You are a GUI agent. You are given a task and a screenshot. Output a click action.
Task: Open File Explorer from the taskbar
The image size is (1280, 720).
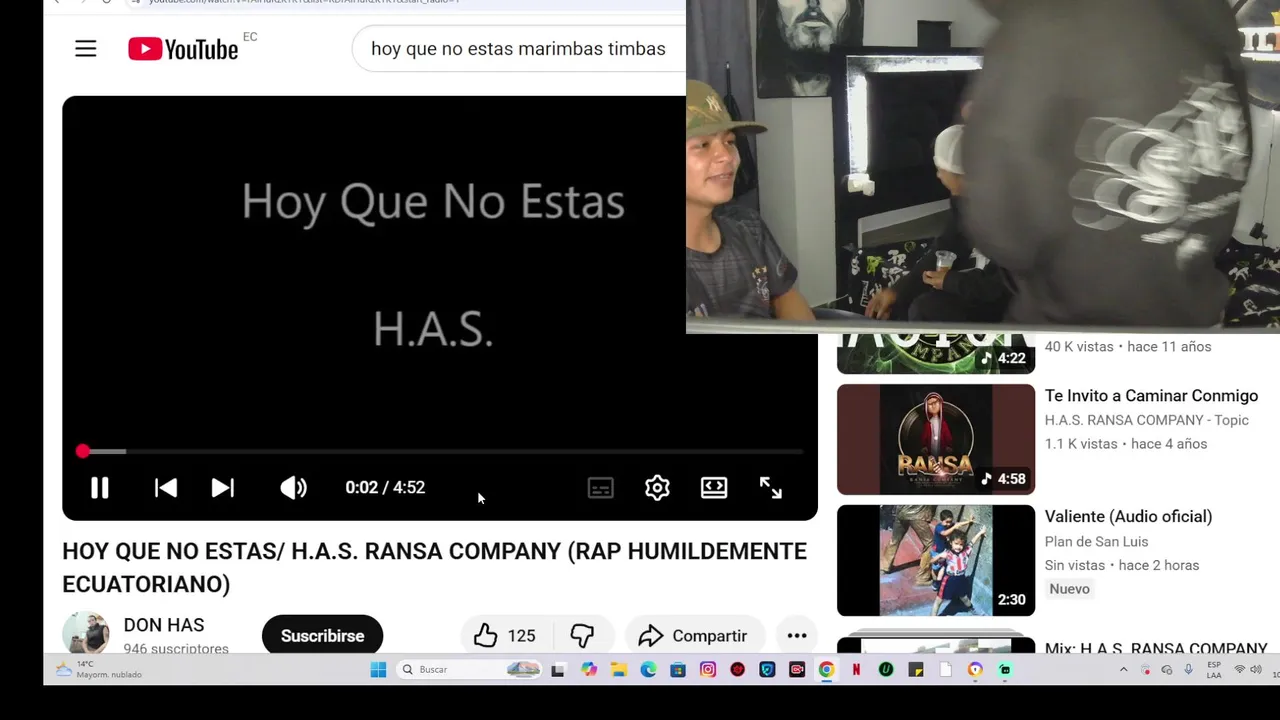click(619, 670)
